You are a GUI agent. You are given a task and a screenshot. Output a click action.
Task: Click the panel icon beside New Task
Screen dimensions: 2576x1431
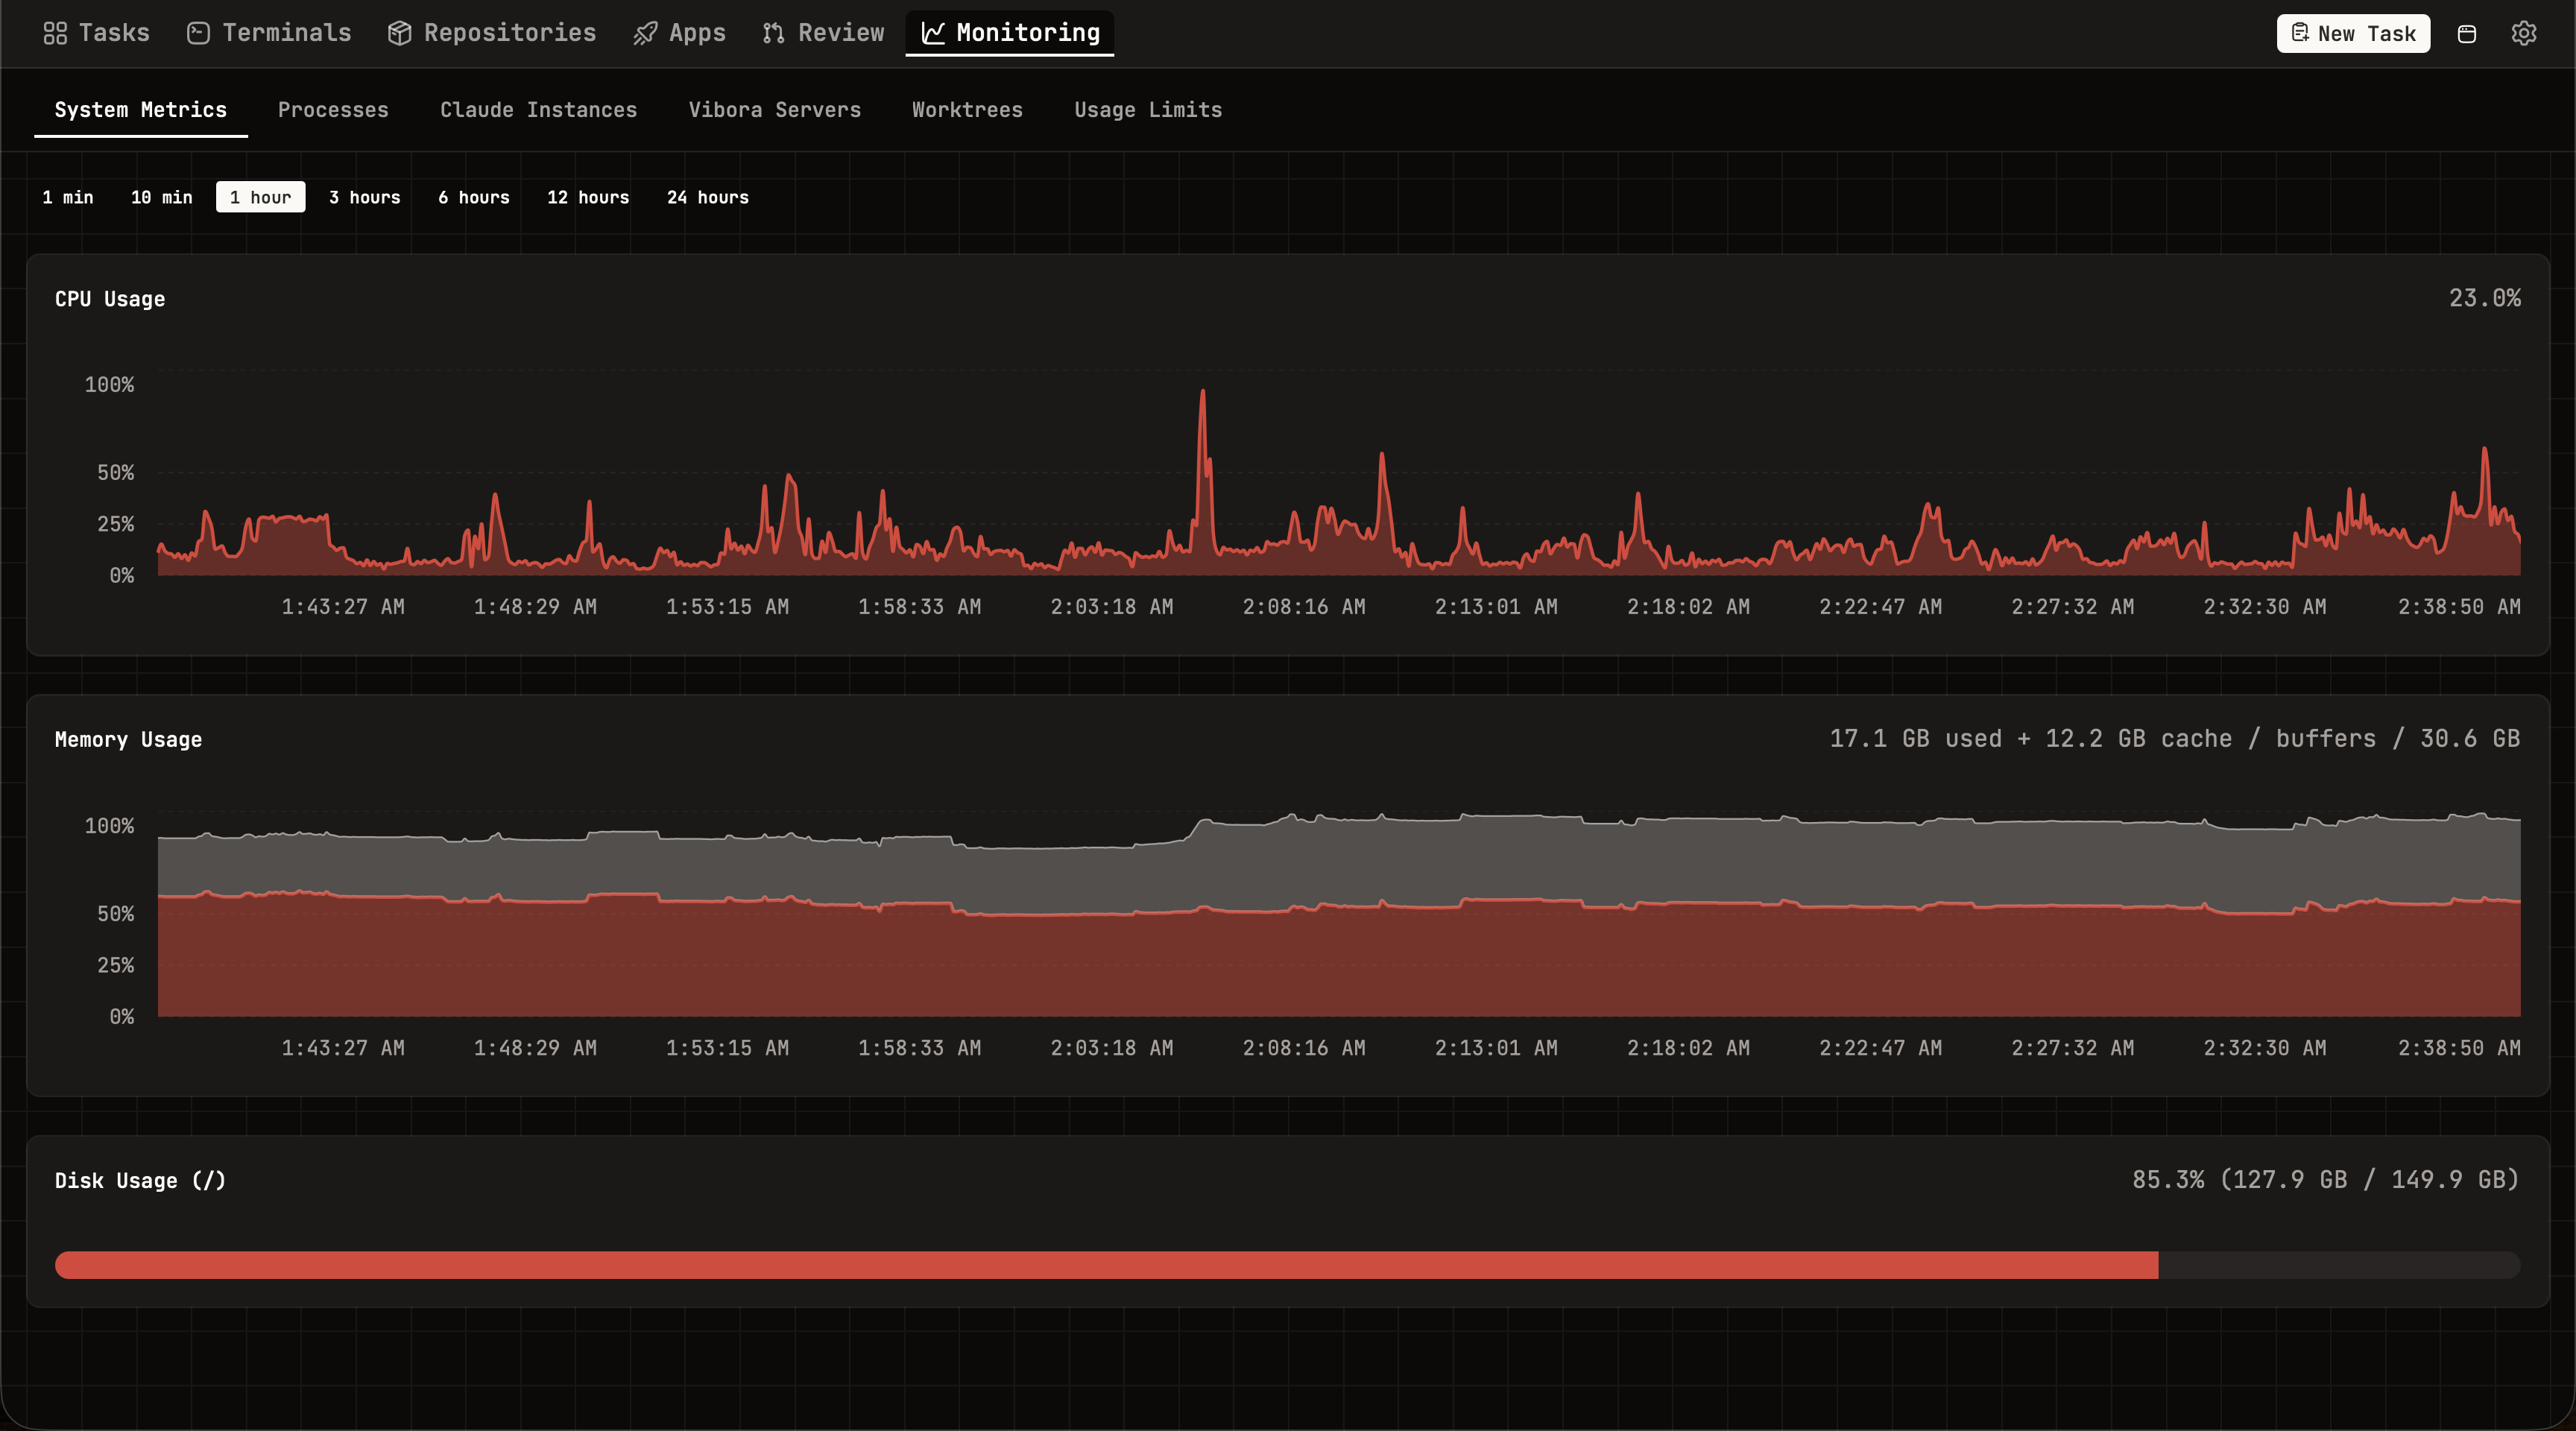[2467, 33]
